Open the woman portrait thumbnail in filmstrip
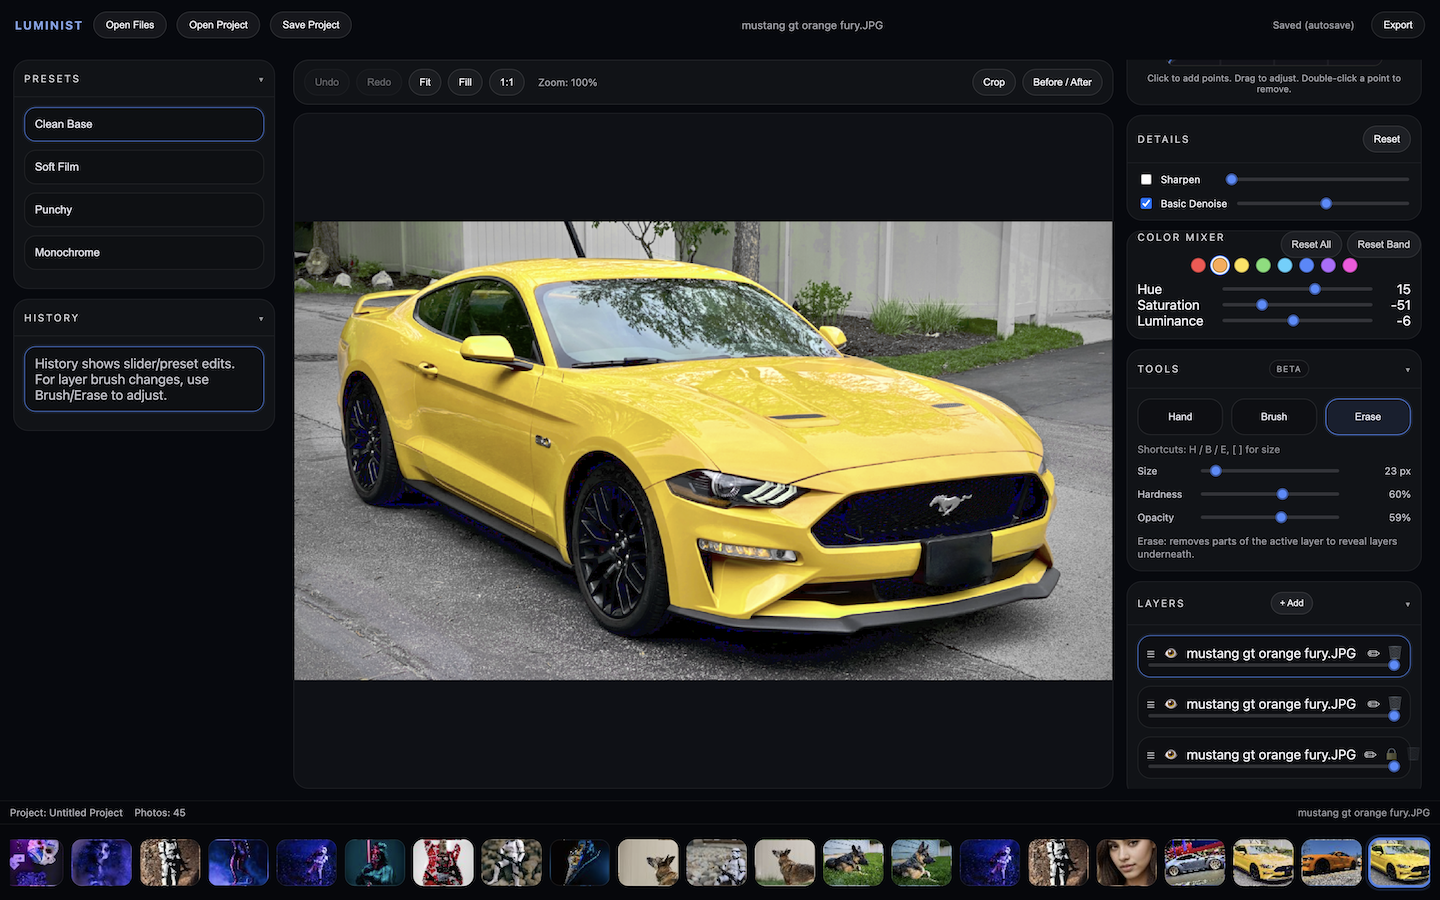Image resolution: width=1440 pixels, height=900 pixels. point(1127,862)
